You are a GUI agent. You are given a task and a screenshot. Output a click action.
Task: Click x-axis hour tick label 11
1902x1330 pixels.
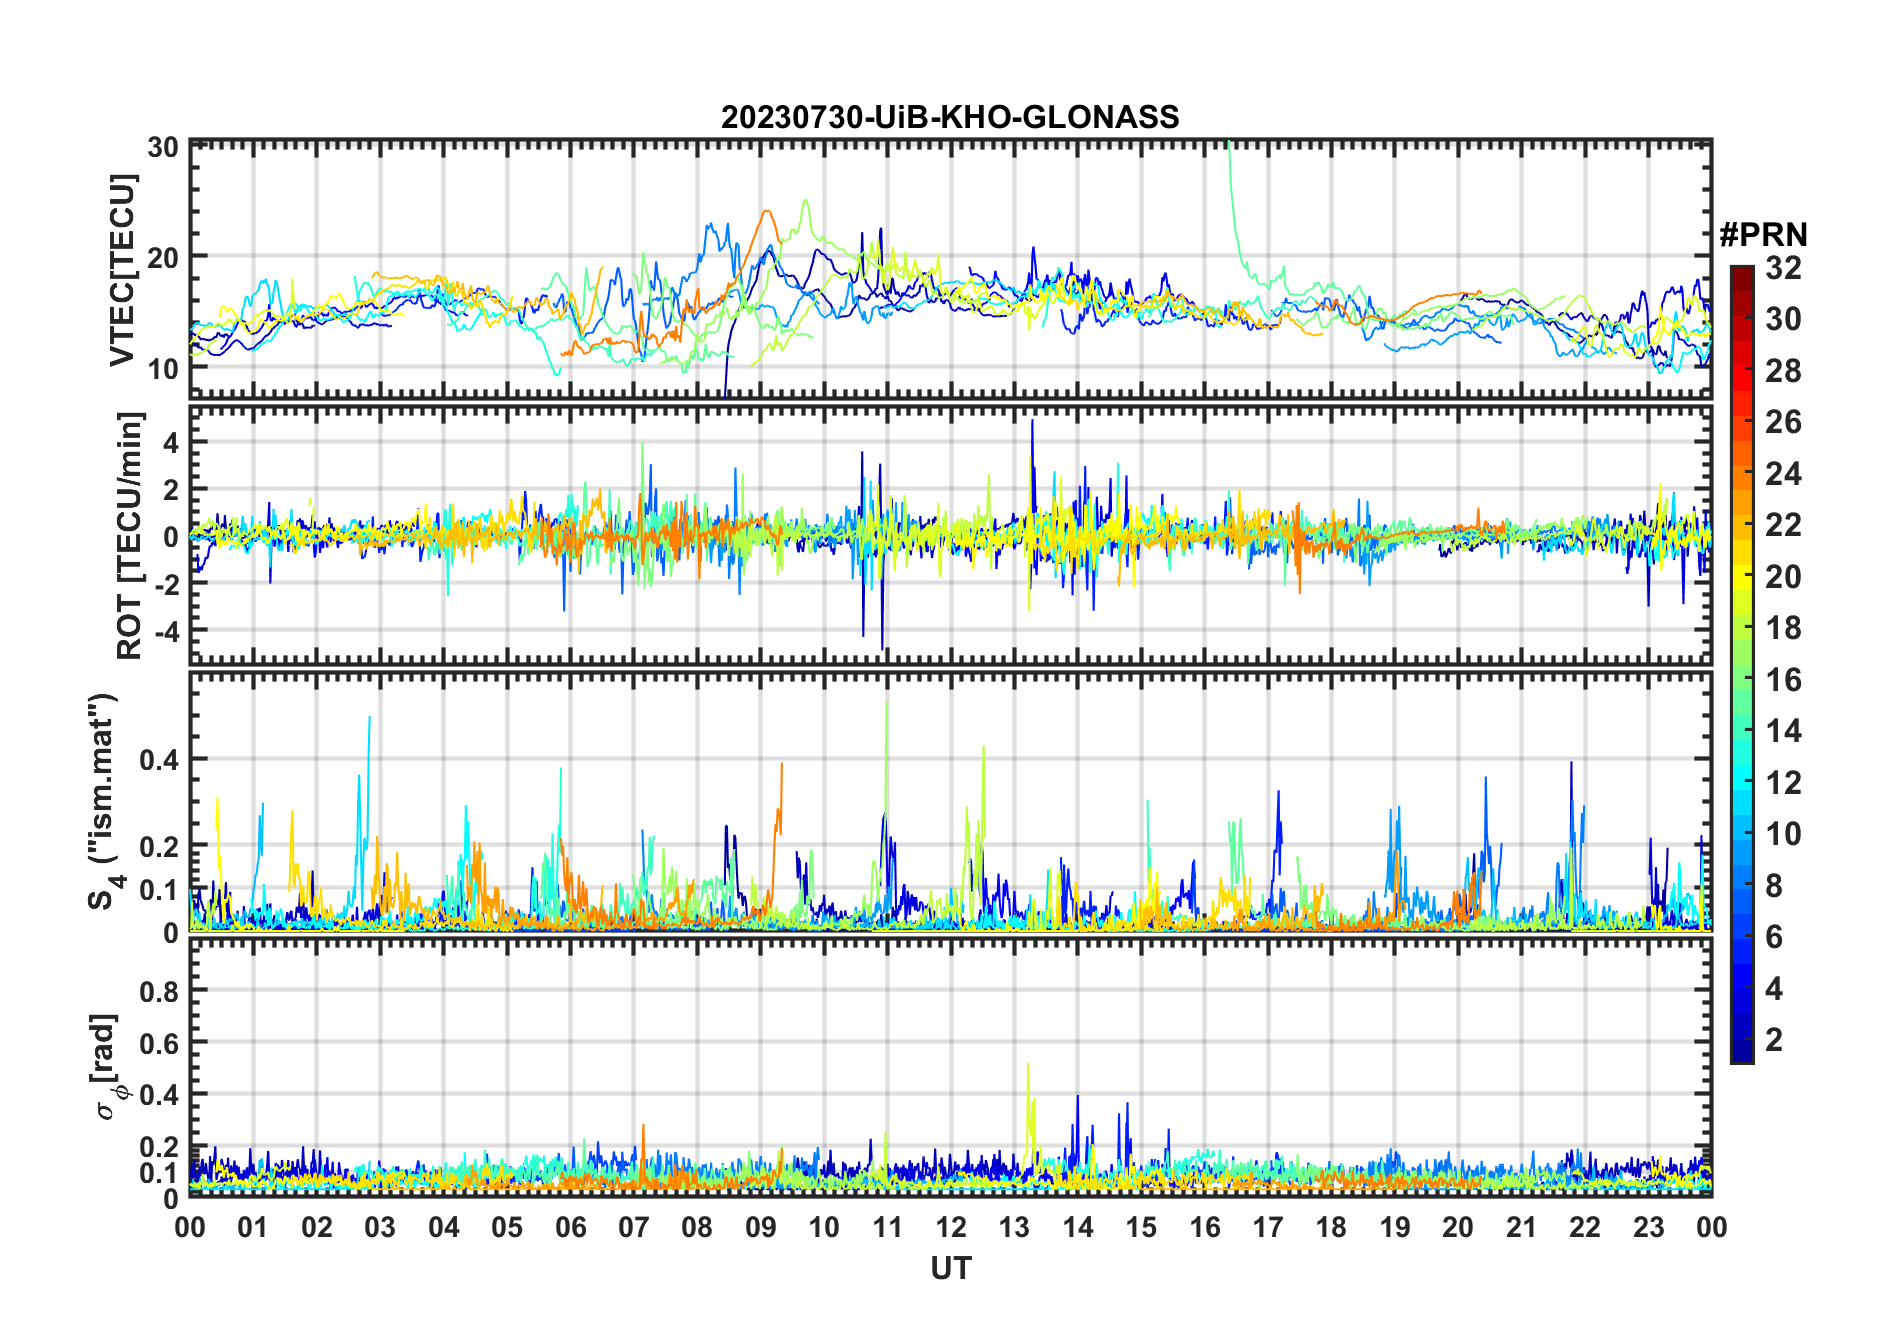coord(888,1227)
